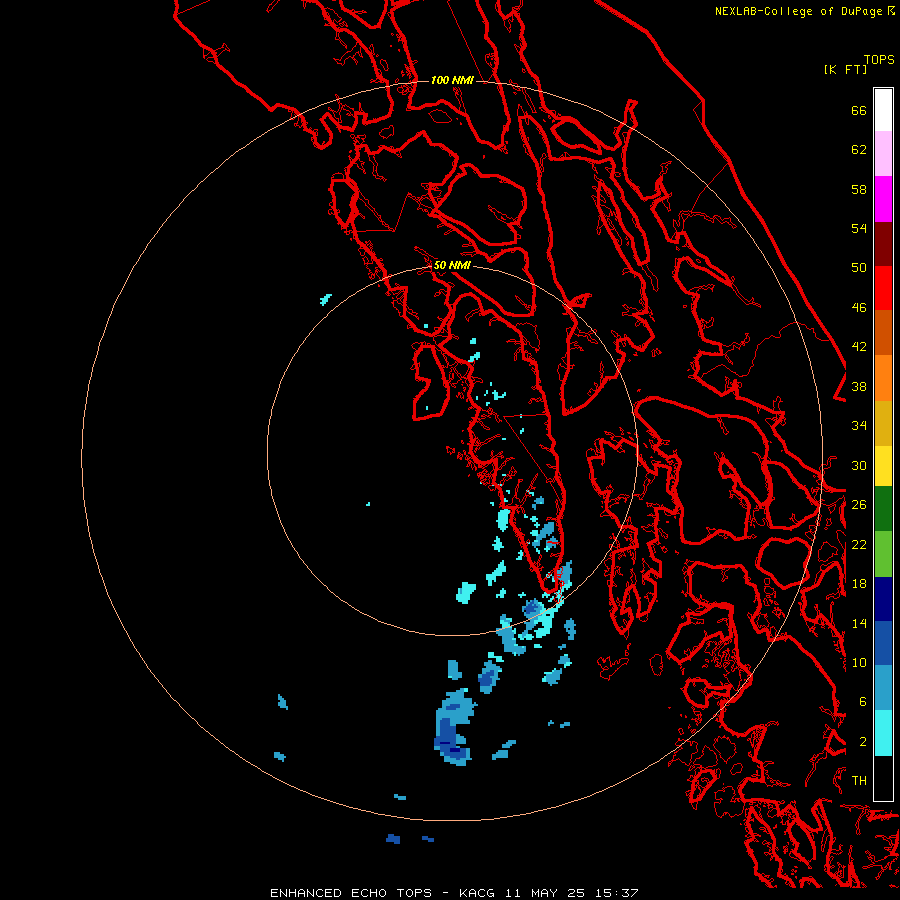Click the gold 34-38 kft legend swatch

click(883, 423)
